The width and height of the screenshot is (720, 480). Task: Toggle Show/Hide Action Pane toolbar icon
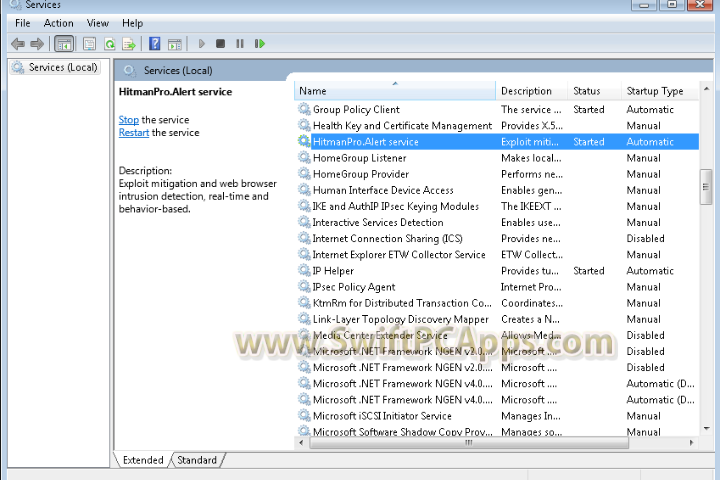(174, 44)
